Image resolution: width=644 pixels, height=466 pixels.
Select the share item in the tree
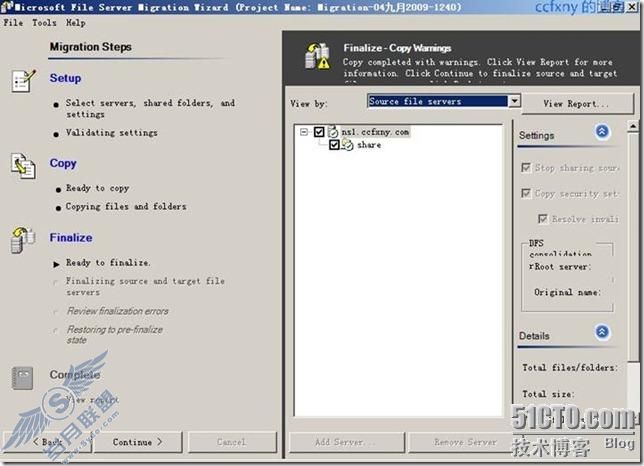tap(369, 145)
